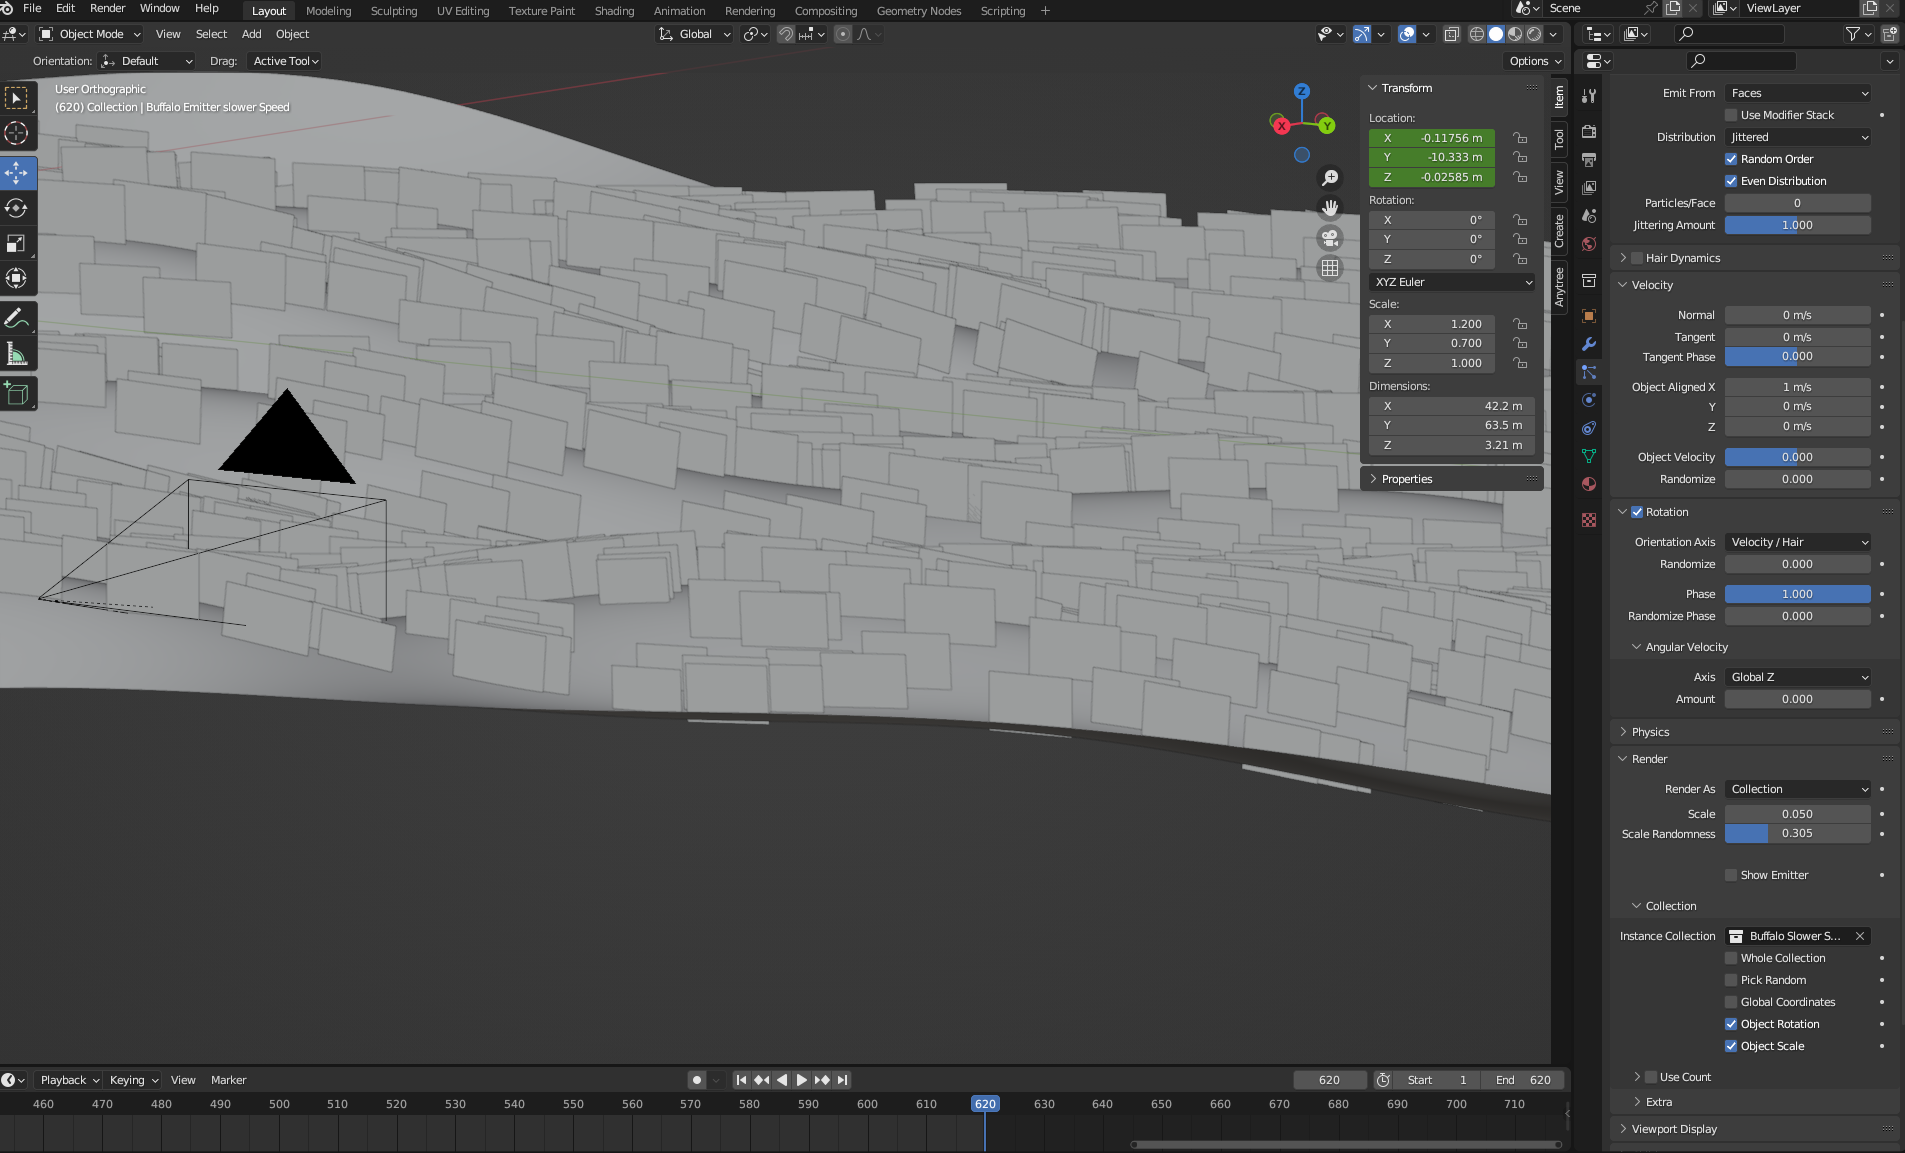1905x1153 pixels.
Task: Select the Select Box tool
Action: pos(17,98)
